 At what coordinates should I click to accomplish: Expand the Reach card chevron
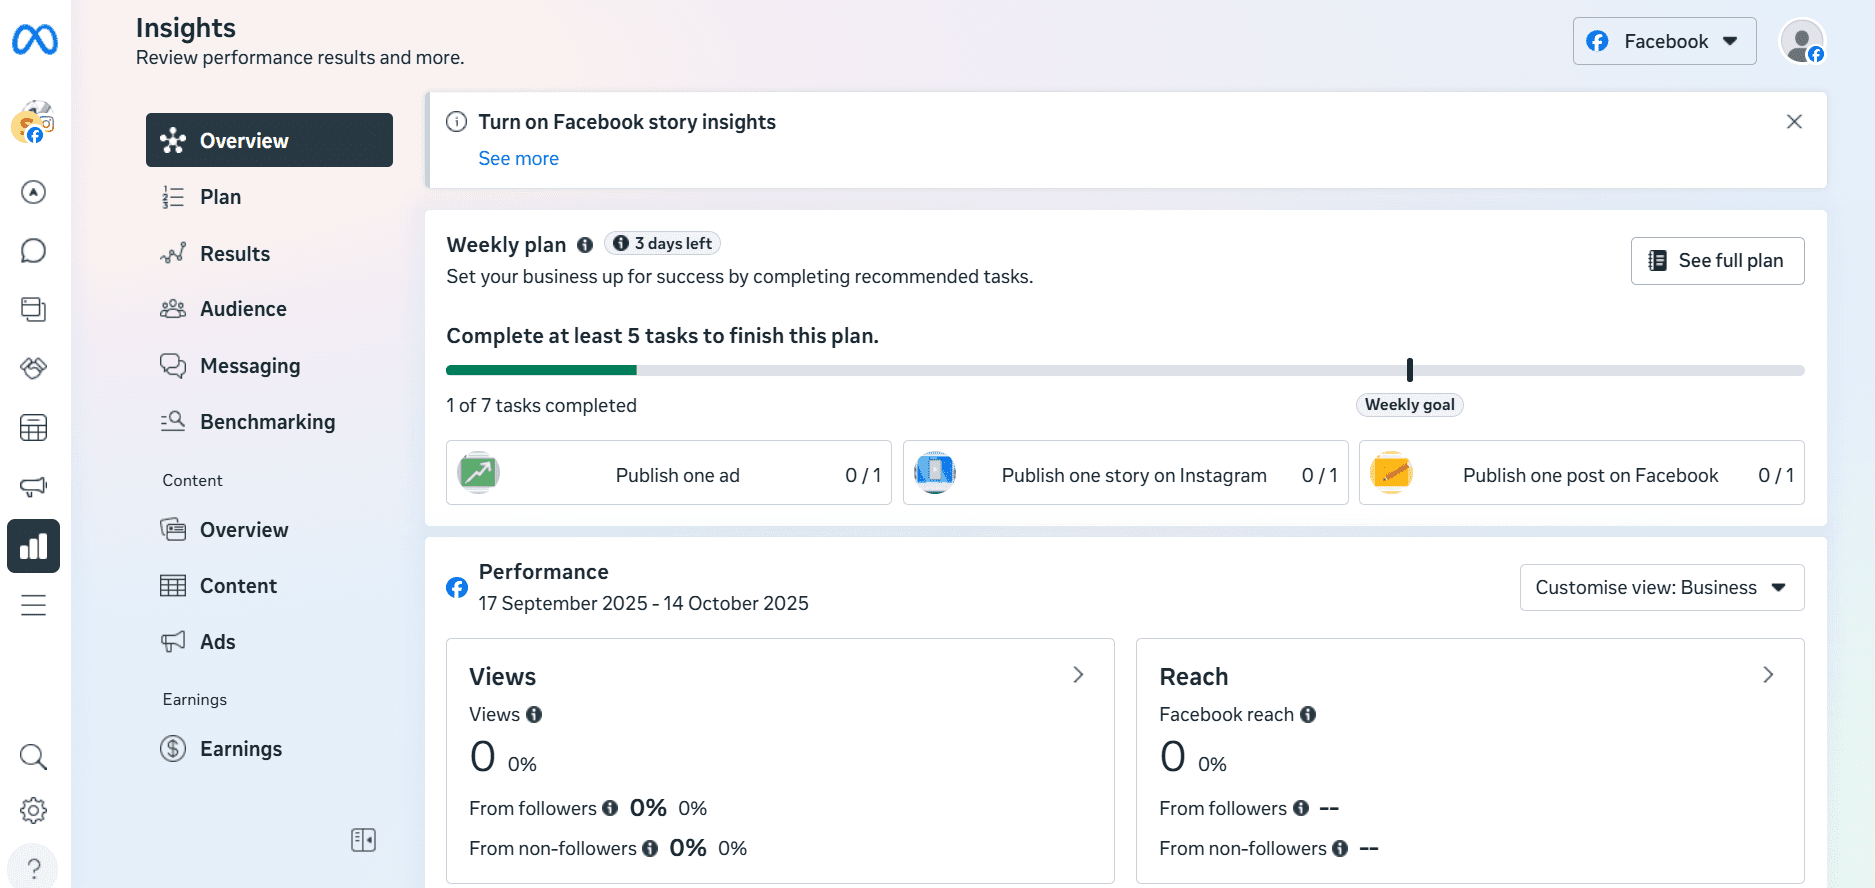coord(1768,675)
